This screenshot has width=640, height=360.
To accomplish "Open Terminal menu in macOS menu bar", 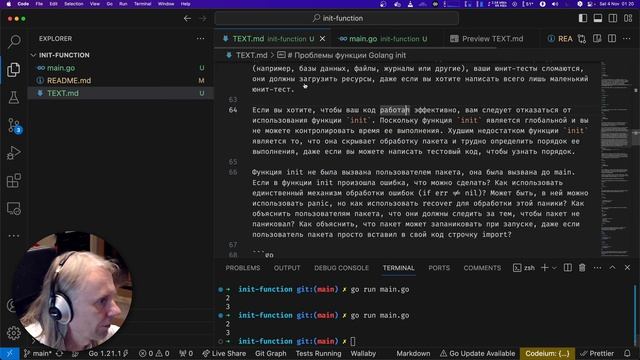I will pos(142,4).
